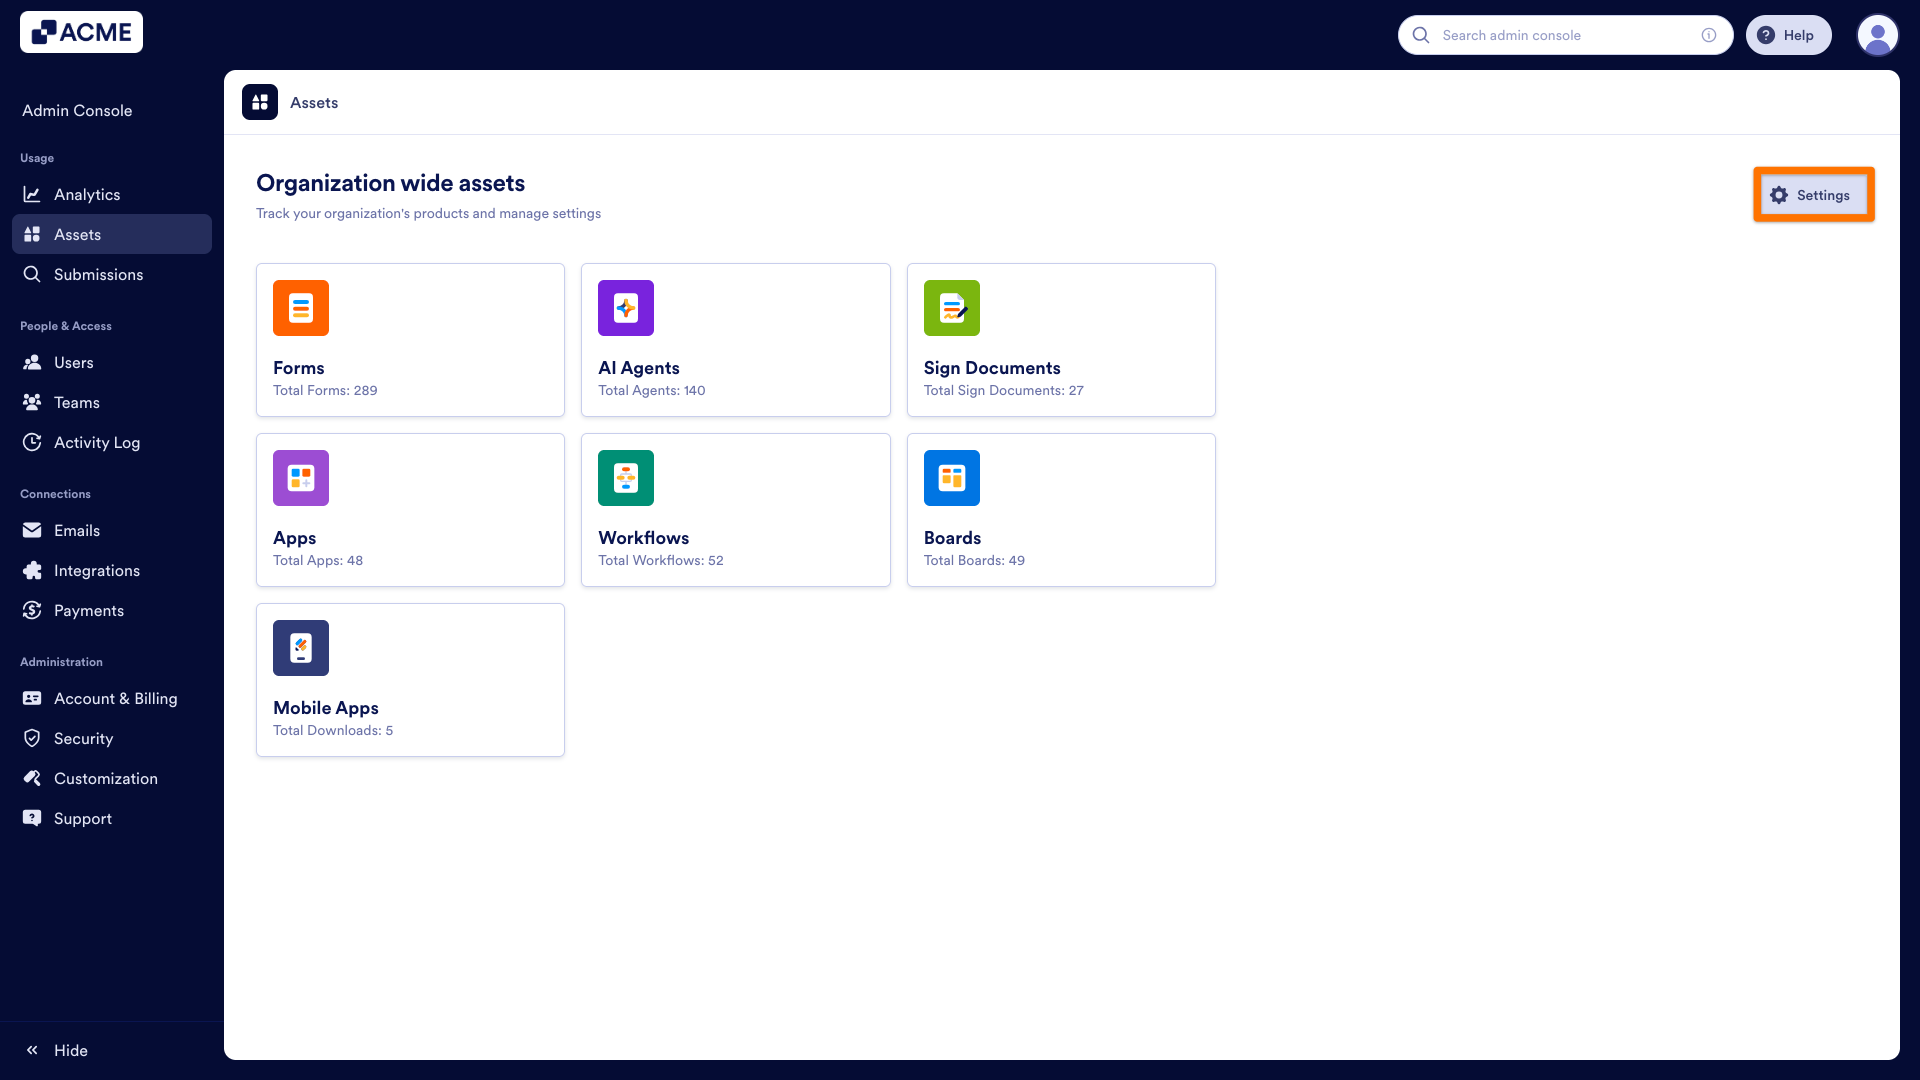Click the Workflows product icon
This screenshot has height=1080, width=1920.
(x=625, y=478)
